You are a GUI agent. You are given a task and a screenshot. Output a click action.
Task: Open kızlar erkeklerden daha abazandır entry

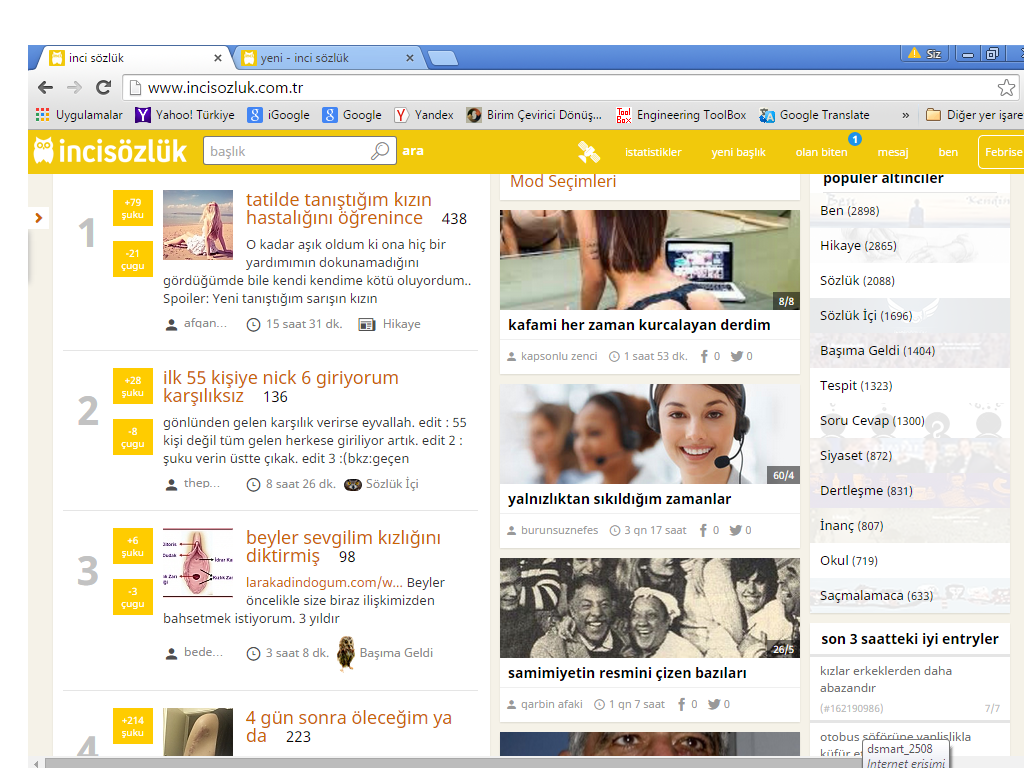pos(886,679)
